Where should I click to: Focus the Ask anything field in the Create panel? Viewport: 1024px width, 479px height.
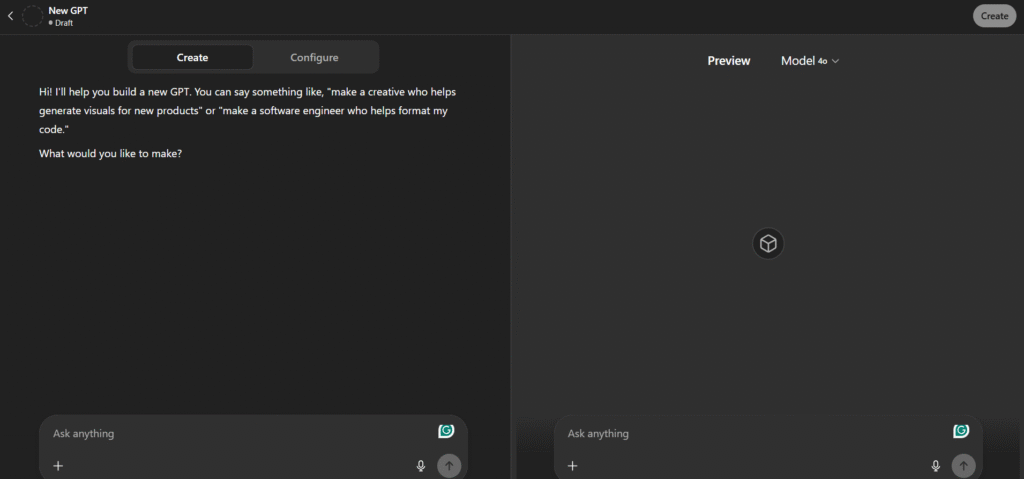click(x=230, y=434)
